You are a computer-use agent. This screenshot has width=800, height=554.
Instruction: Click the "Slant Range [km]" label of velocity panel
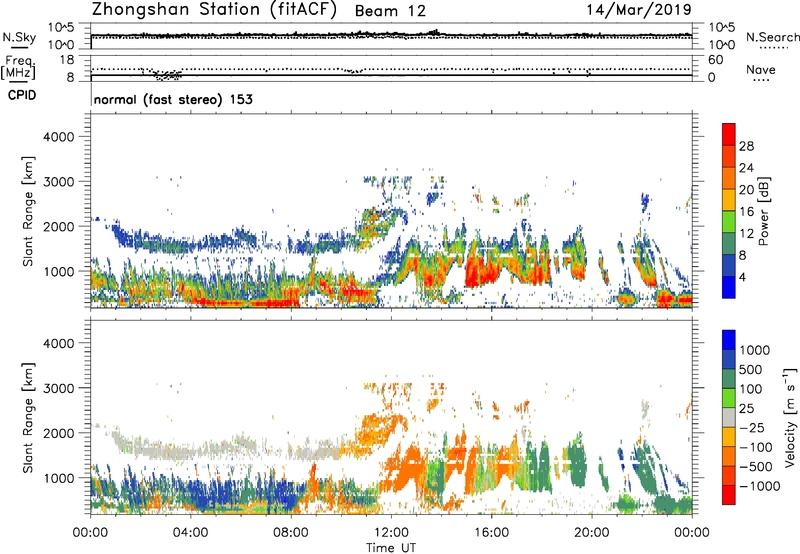click(x=28, y=418)
